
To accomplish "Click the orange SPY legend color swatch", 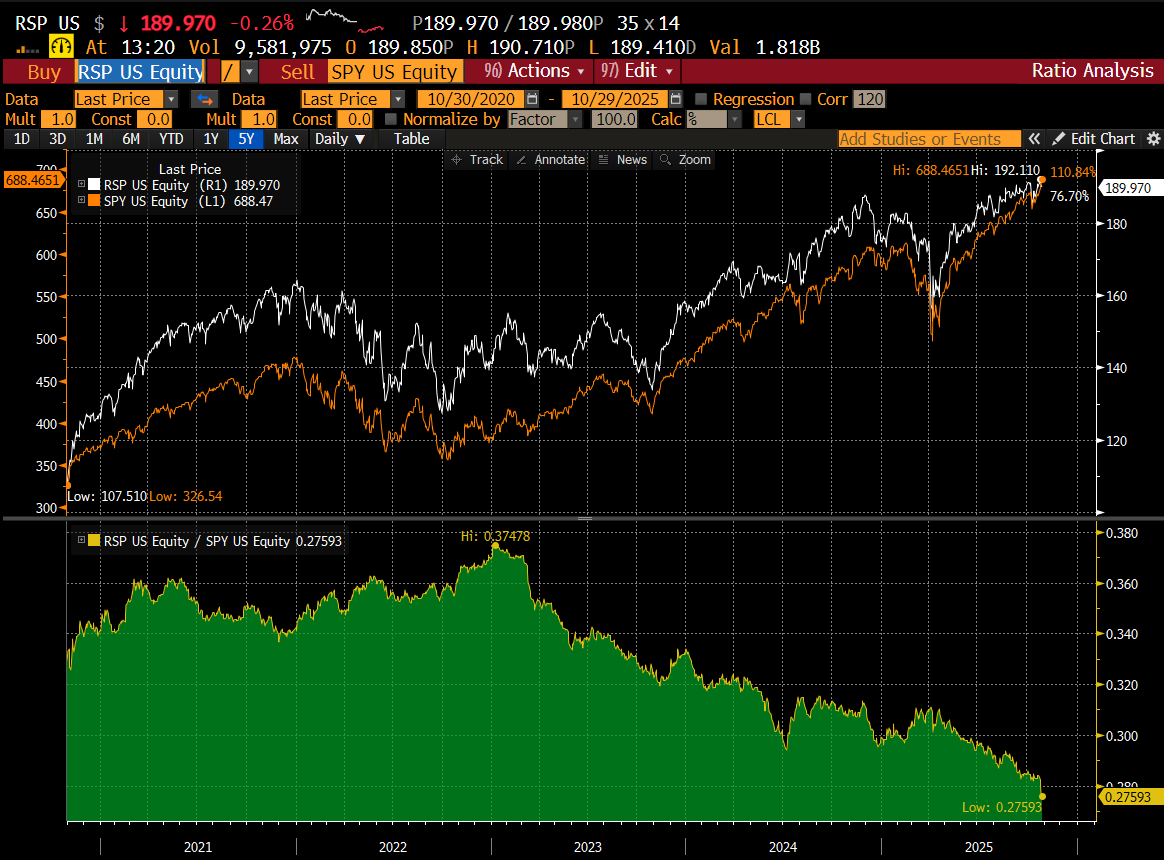I will [94, 201].
